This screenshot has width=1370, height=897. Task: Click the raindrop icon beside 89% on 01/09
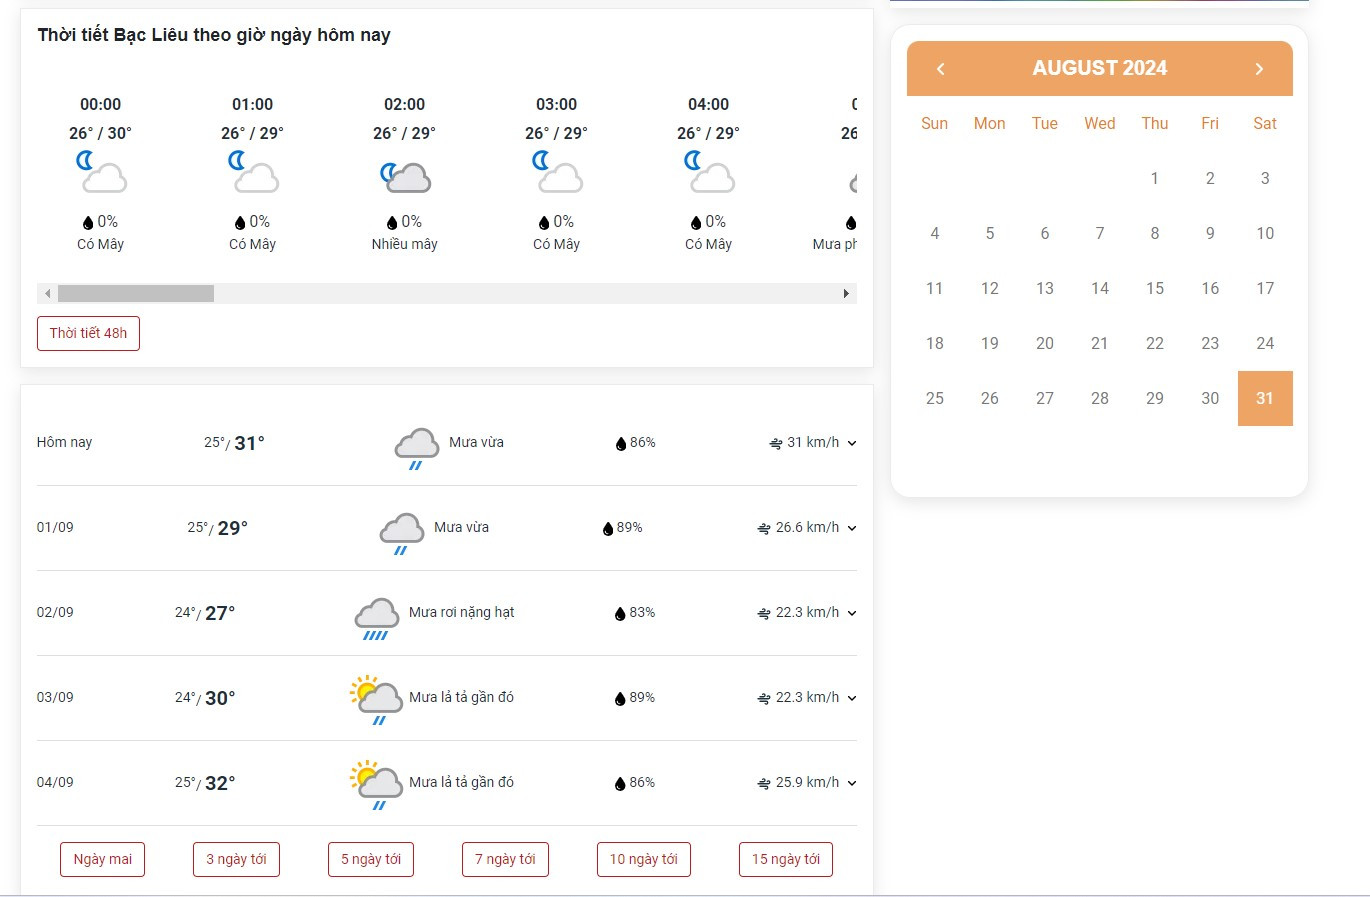click(607, 528)
